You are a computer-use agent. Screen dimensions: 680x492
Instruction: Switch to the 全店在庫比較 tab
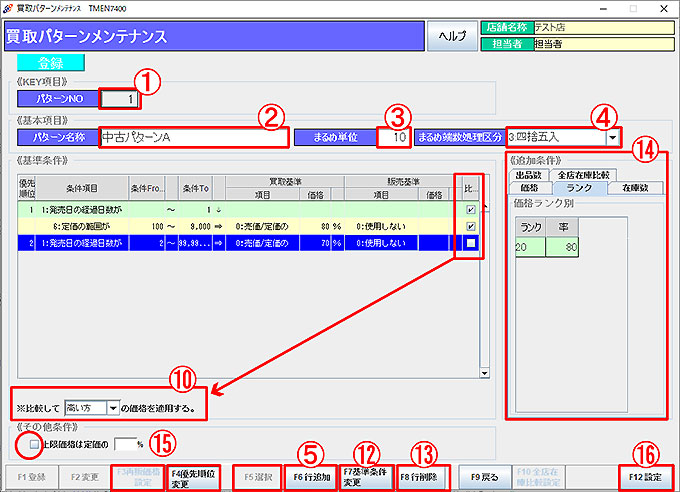click(583, 175)
